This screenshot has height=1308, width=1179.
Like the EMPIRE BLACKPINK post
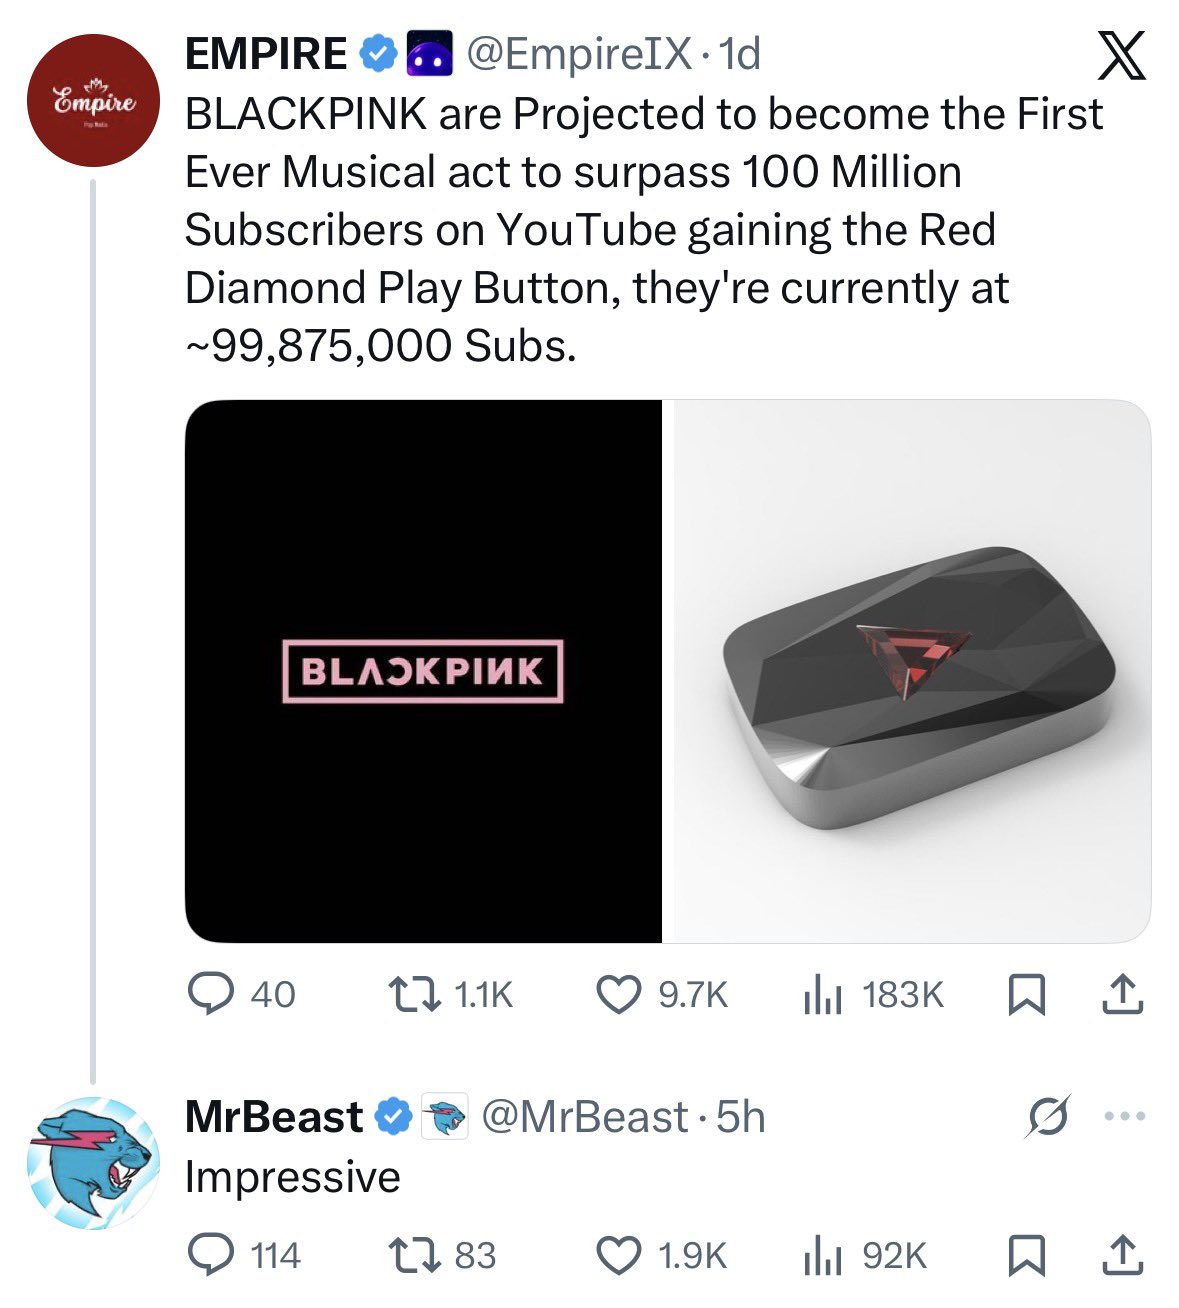click(x=619, y=994)
